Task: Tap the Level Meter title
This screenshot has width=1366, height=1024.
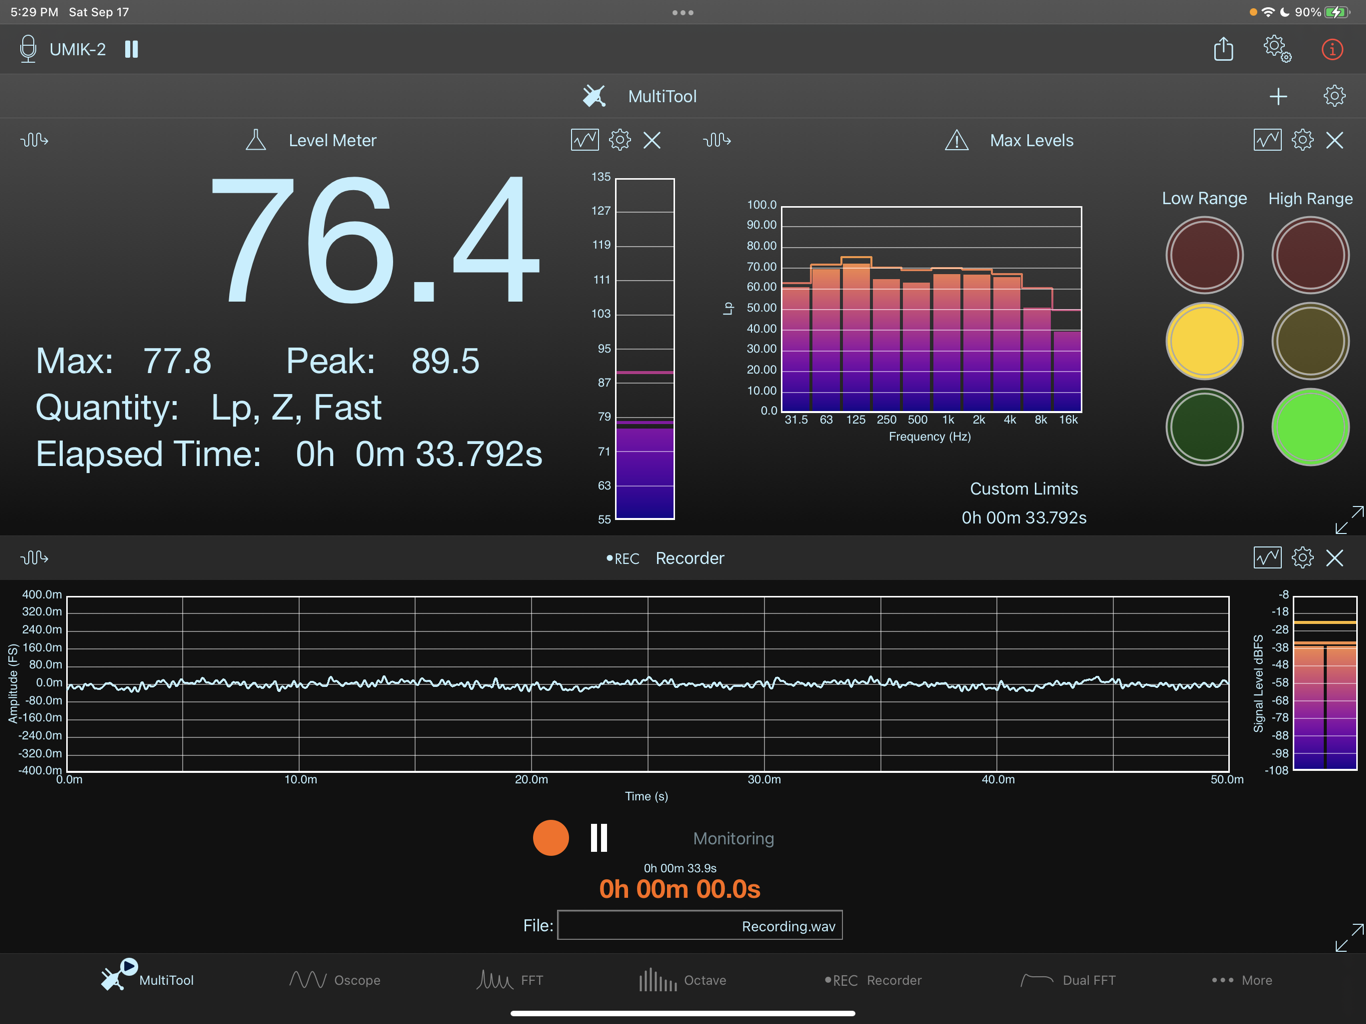Action: click(x=332, y=140)
